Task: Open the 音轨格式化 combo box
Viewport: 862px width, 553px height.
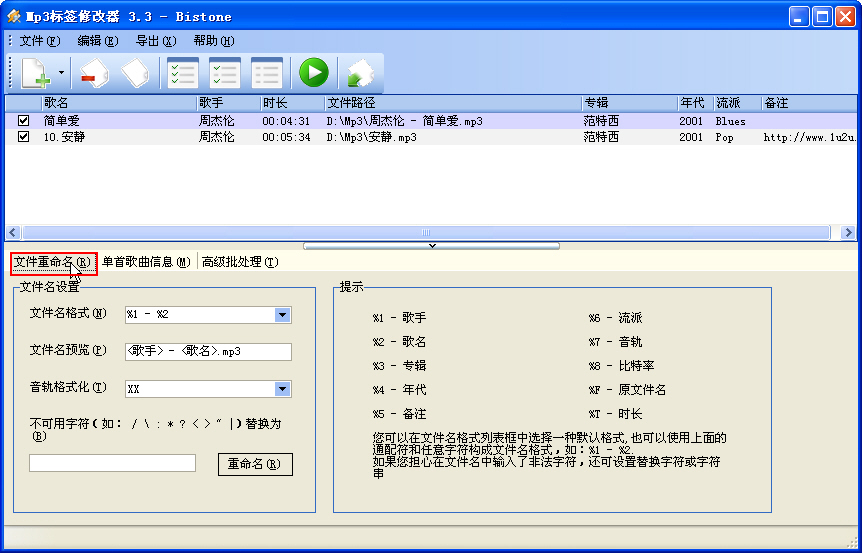Action: point(282,389)
